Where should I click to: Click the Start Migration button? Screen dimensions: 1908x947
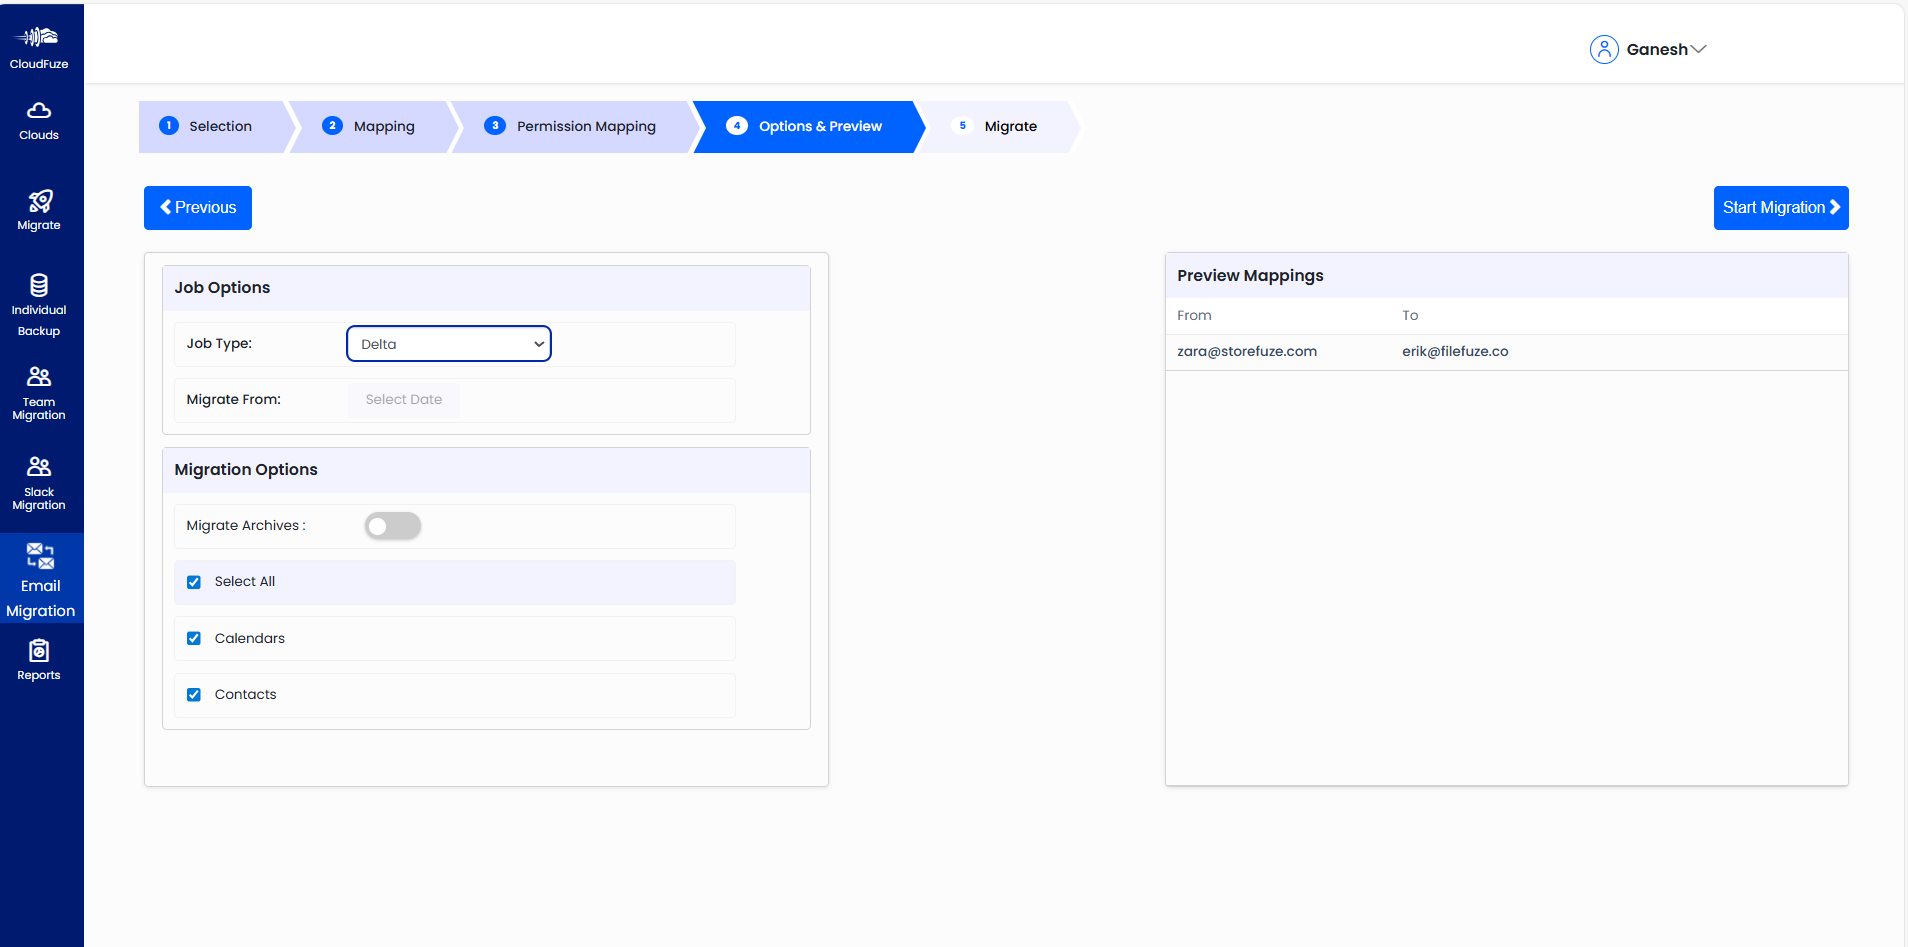point(1780,207)
